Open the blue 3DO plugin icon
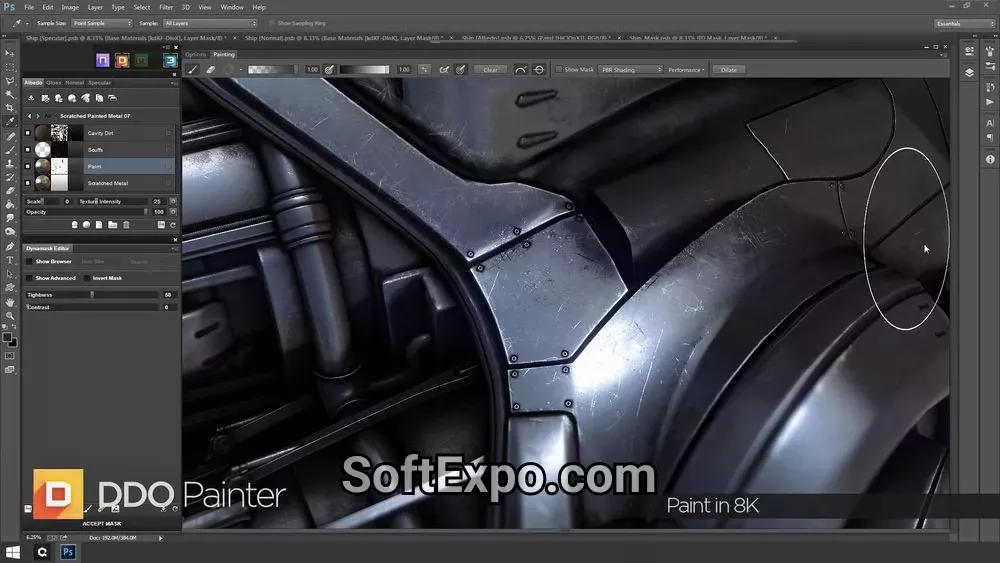The width and height of the screenshot is (1000, 563). 170,60
